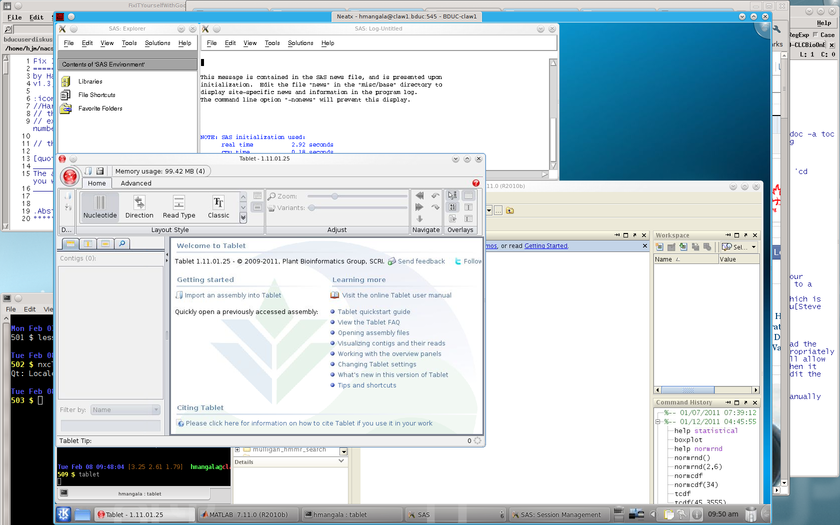Toggle the bottom-right overlay button in Overlays group
Image resolution: width=840 pixels, height=525 pixels.
tap(468, 219)
